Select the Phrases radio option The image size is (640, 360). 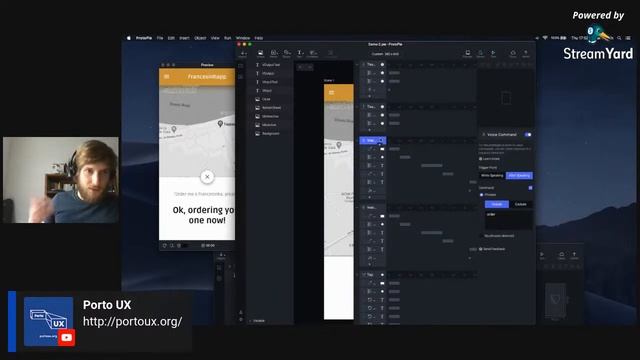482,195
